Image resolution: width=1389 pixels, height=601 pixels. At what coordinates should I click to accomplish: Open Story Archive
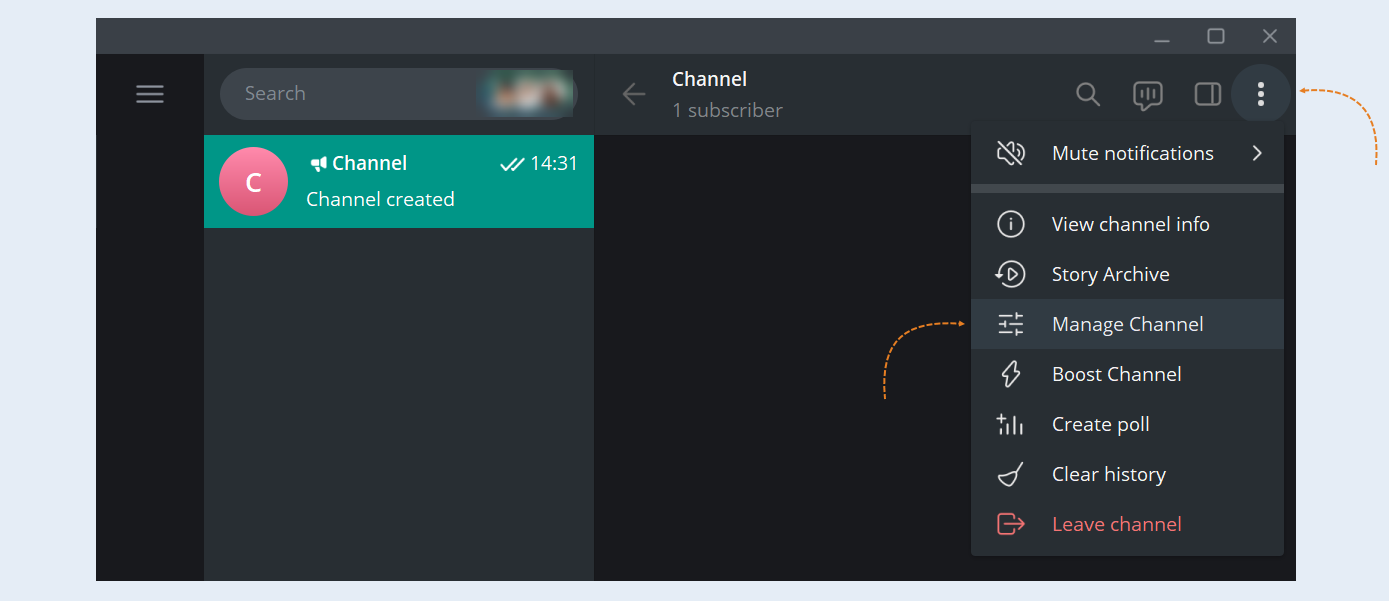point(1127,274)
